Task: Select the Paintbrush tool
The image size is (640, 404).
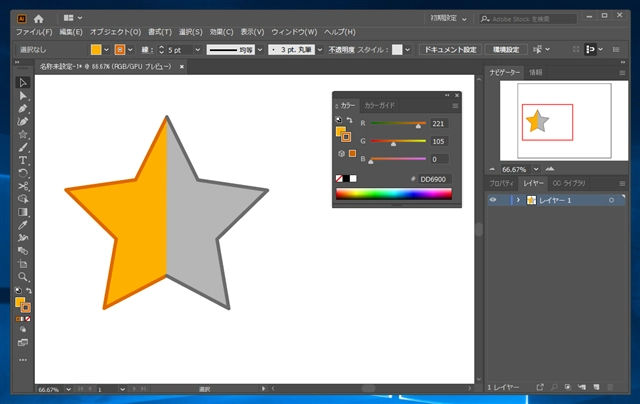Action: pos(23,147)
